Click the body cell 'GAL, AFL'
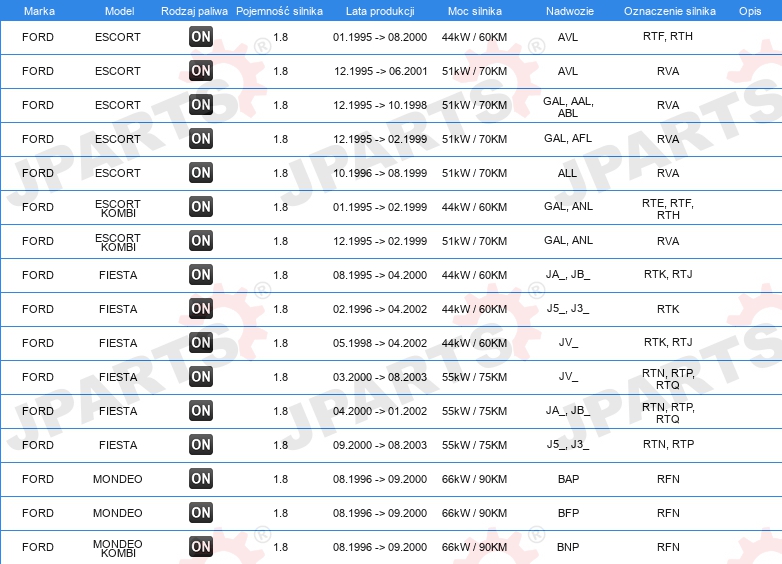Image resolution: width=782 pixels, height=564 pixels. tap(568, 138)
